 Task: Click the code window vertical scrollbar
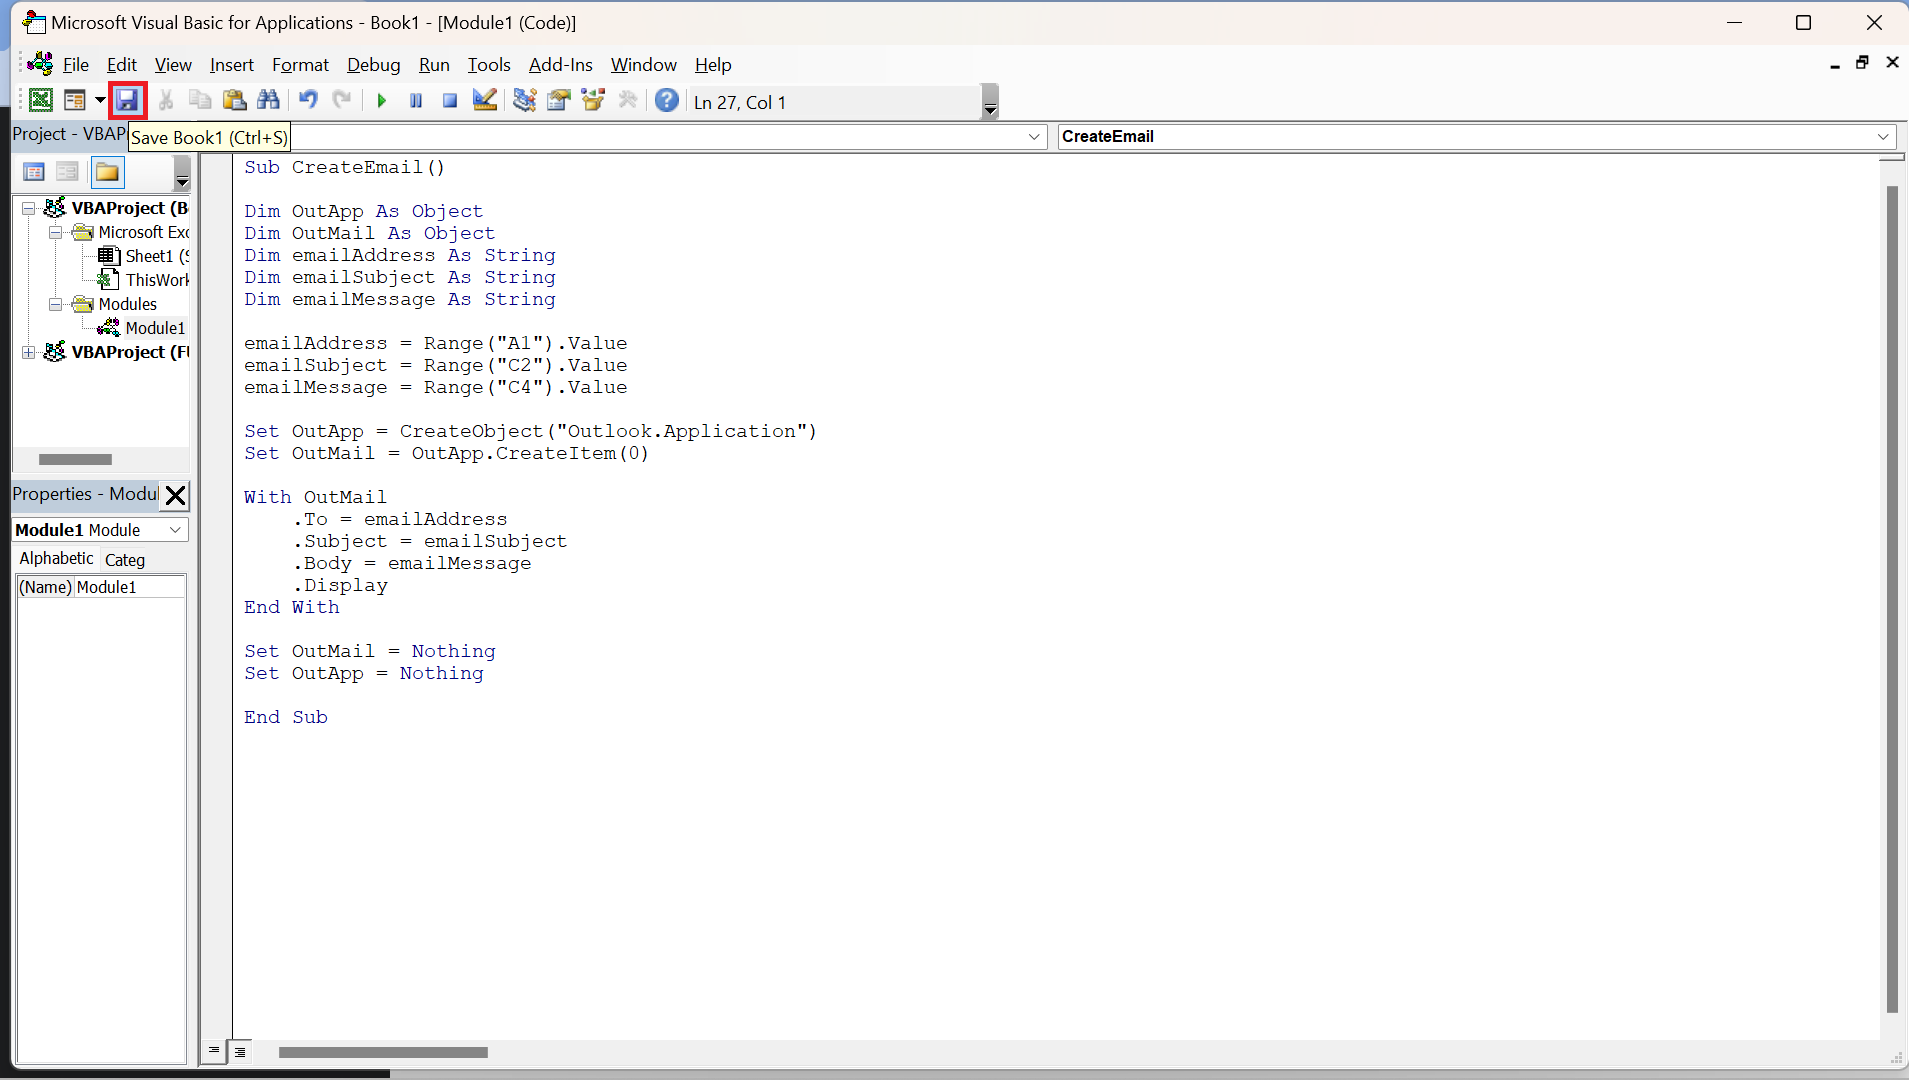pyautogui.click(x=1891, y=600)
